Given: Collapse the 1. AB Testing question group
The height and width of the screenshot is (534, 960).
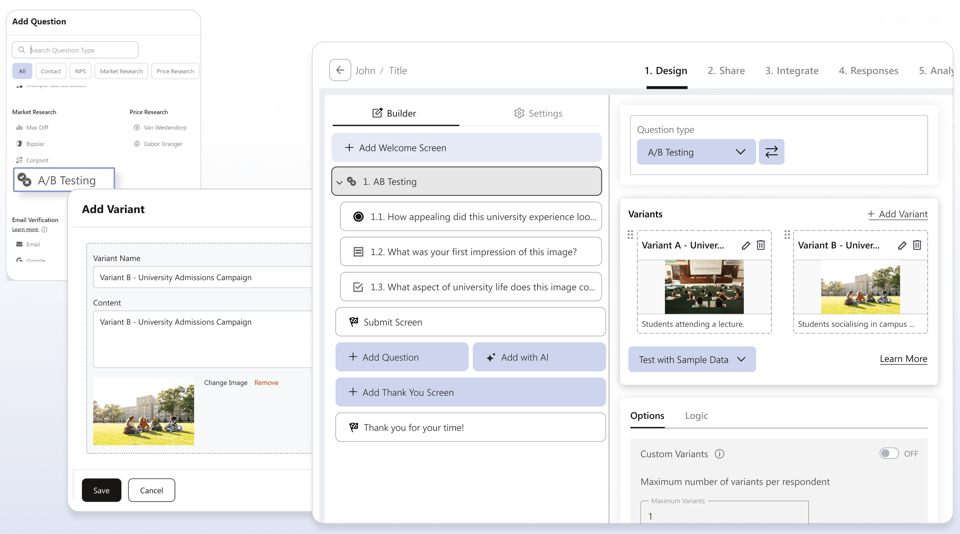Looking at the screenshot, I should [x=339, y=182].
